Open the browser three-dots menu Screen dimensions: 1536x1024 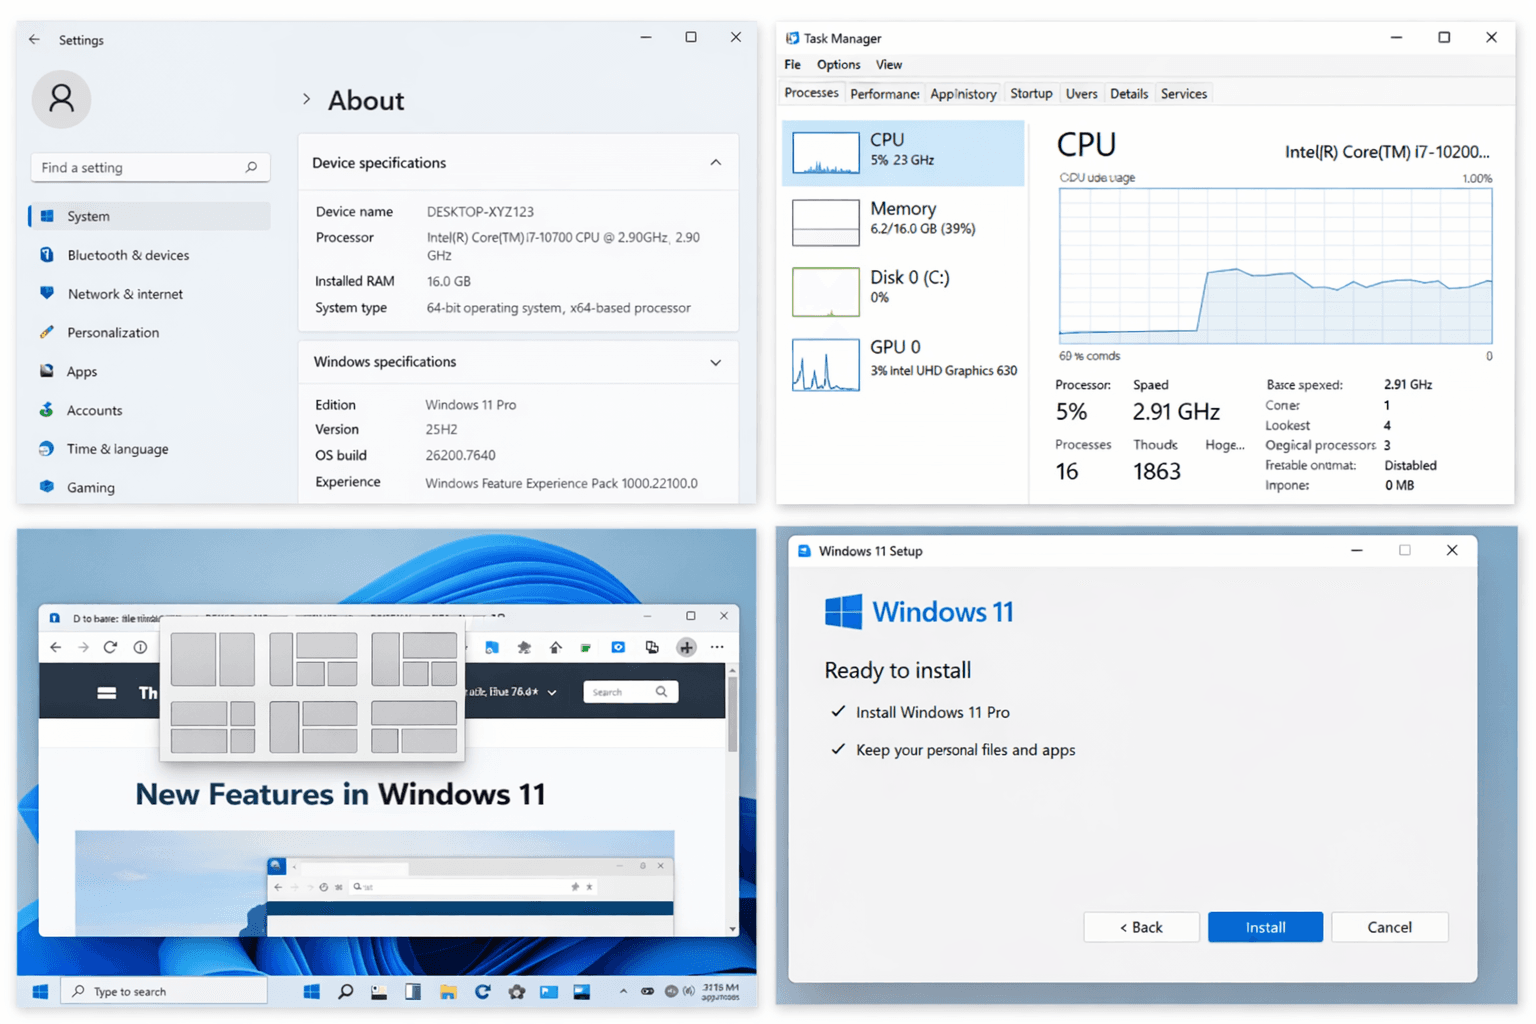point(717,647)
